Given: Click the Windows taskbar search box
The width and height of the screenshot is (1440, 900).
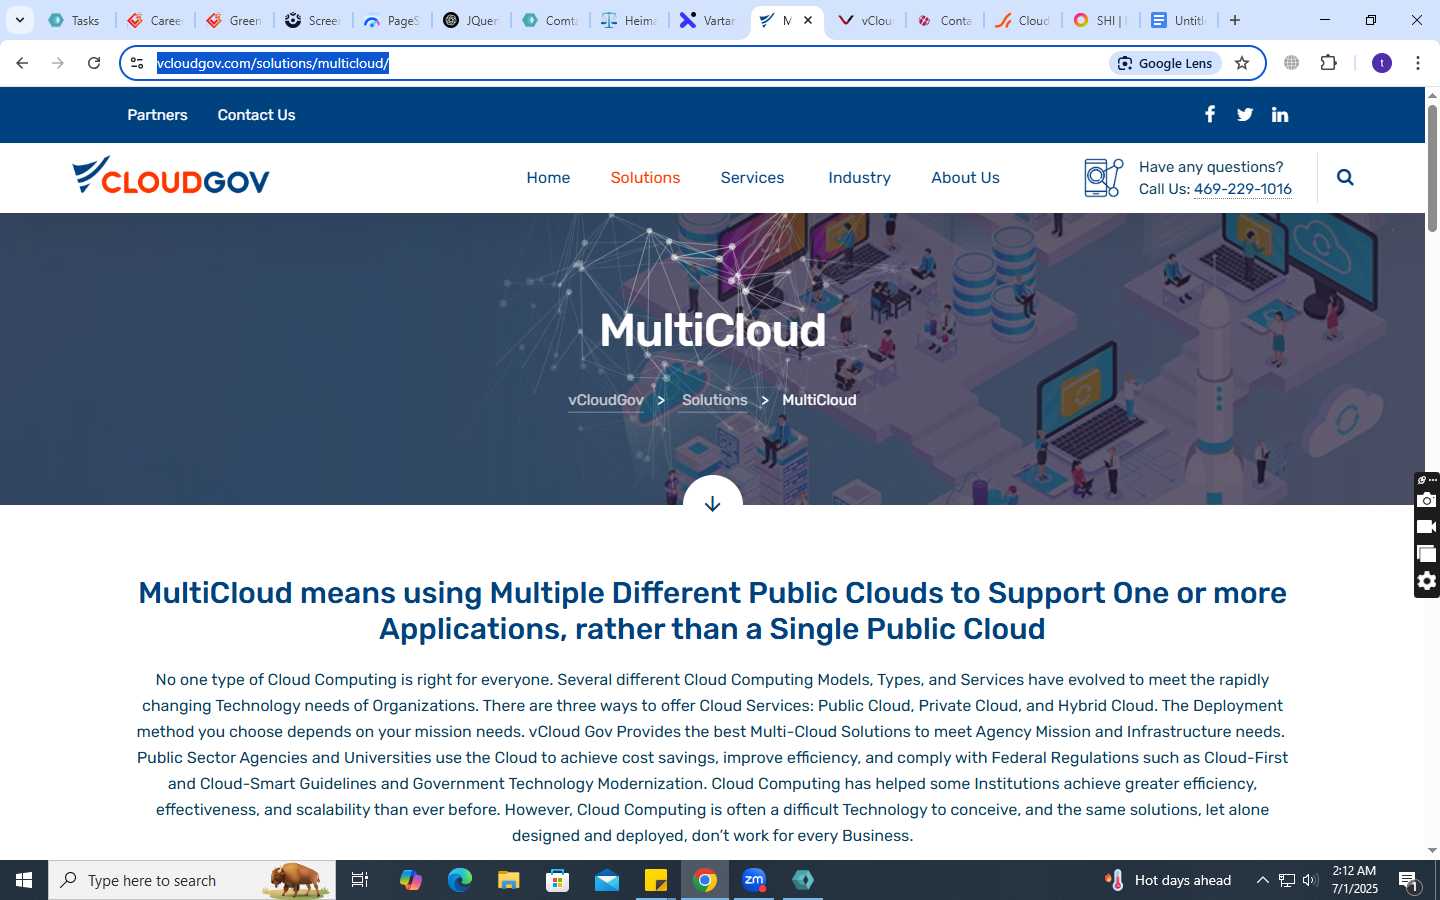Looking at the screenshot, I should (192, 880).
